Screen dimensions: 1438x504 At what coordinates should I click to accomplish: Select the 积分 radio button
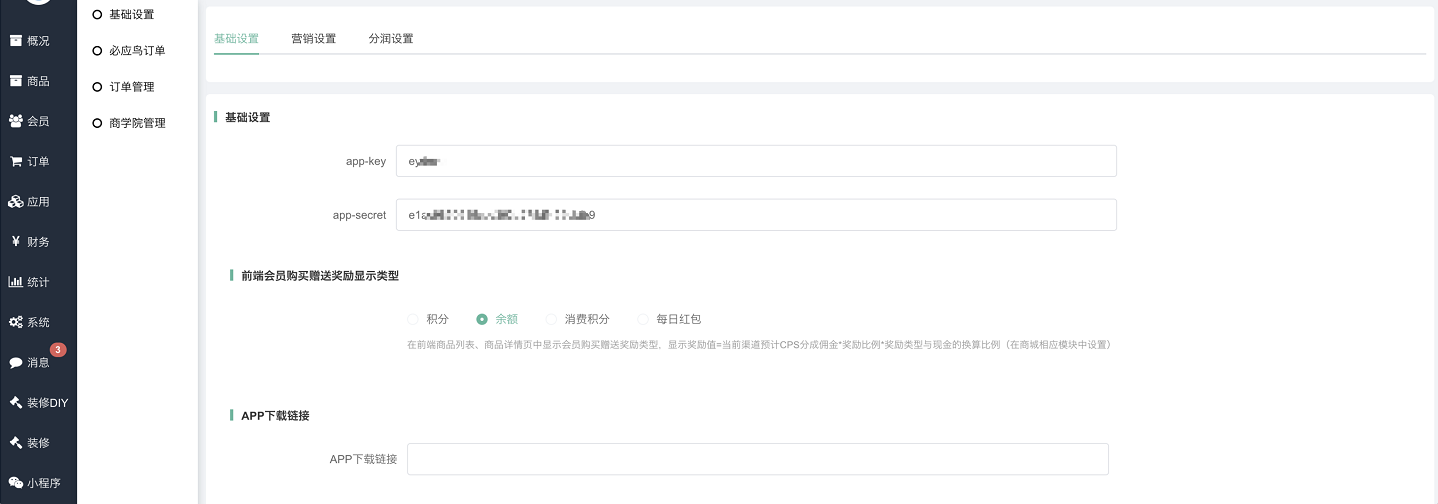[413, 319]
